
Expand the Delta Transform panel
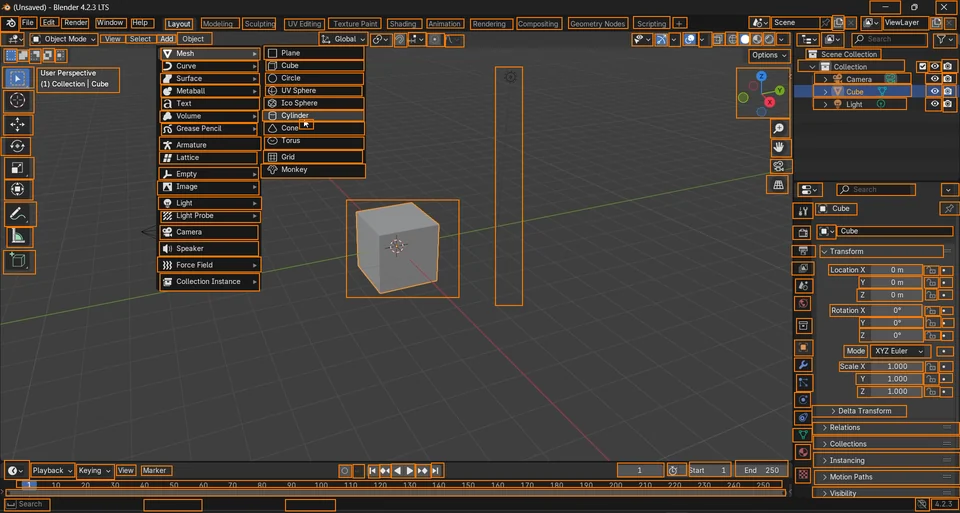click(864, 411)
